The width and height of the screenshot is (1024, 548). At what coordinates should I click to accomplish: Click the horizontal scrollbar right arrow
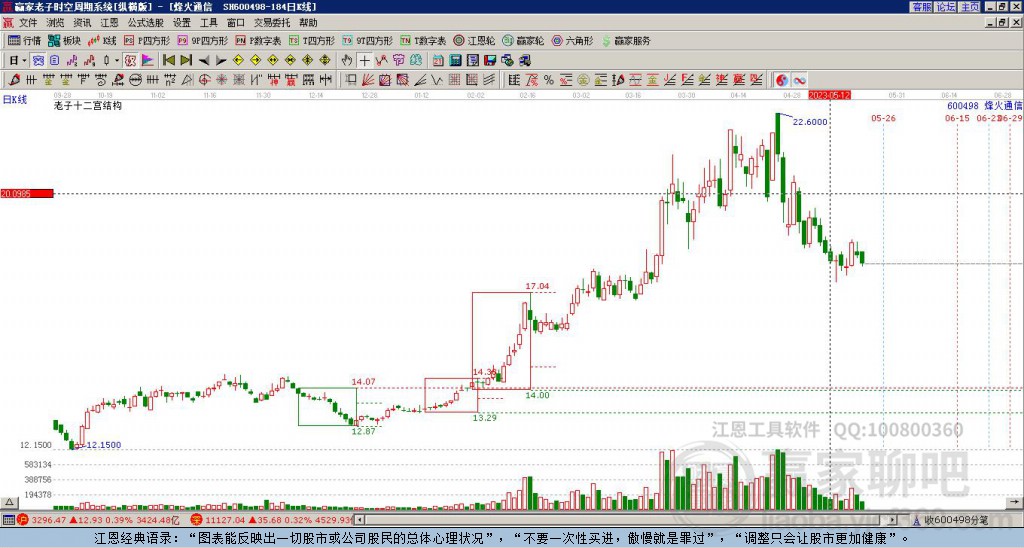point(892,520)
